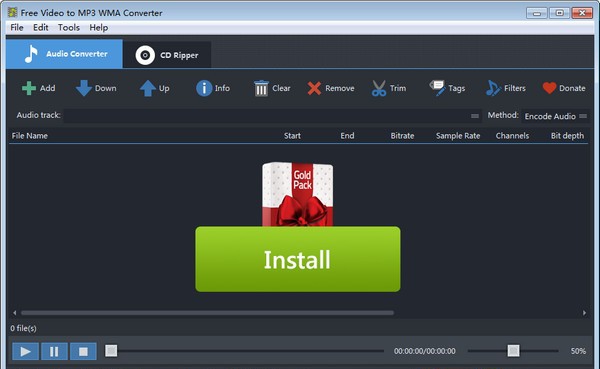Click the Bit depth column header
The image size is (600, 369).
(567, 136)
